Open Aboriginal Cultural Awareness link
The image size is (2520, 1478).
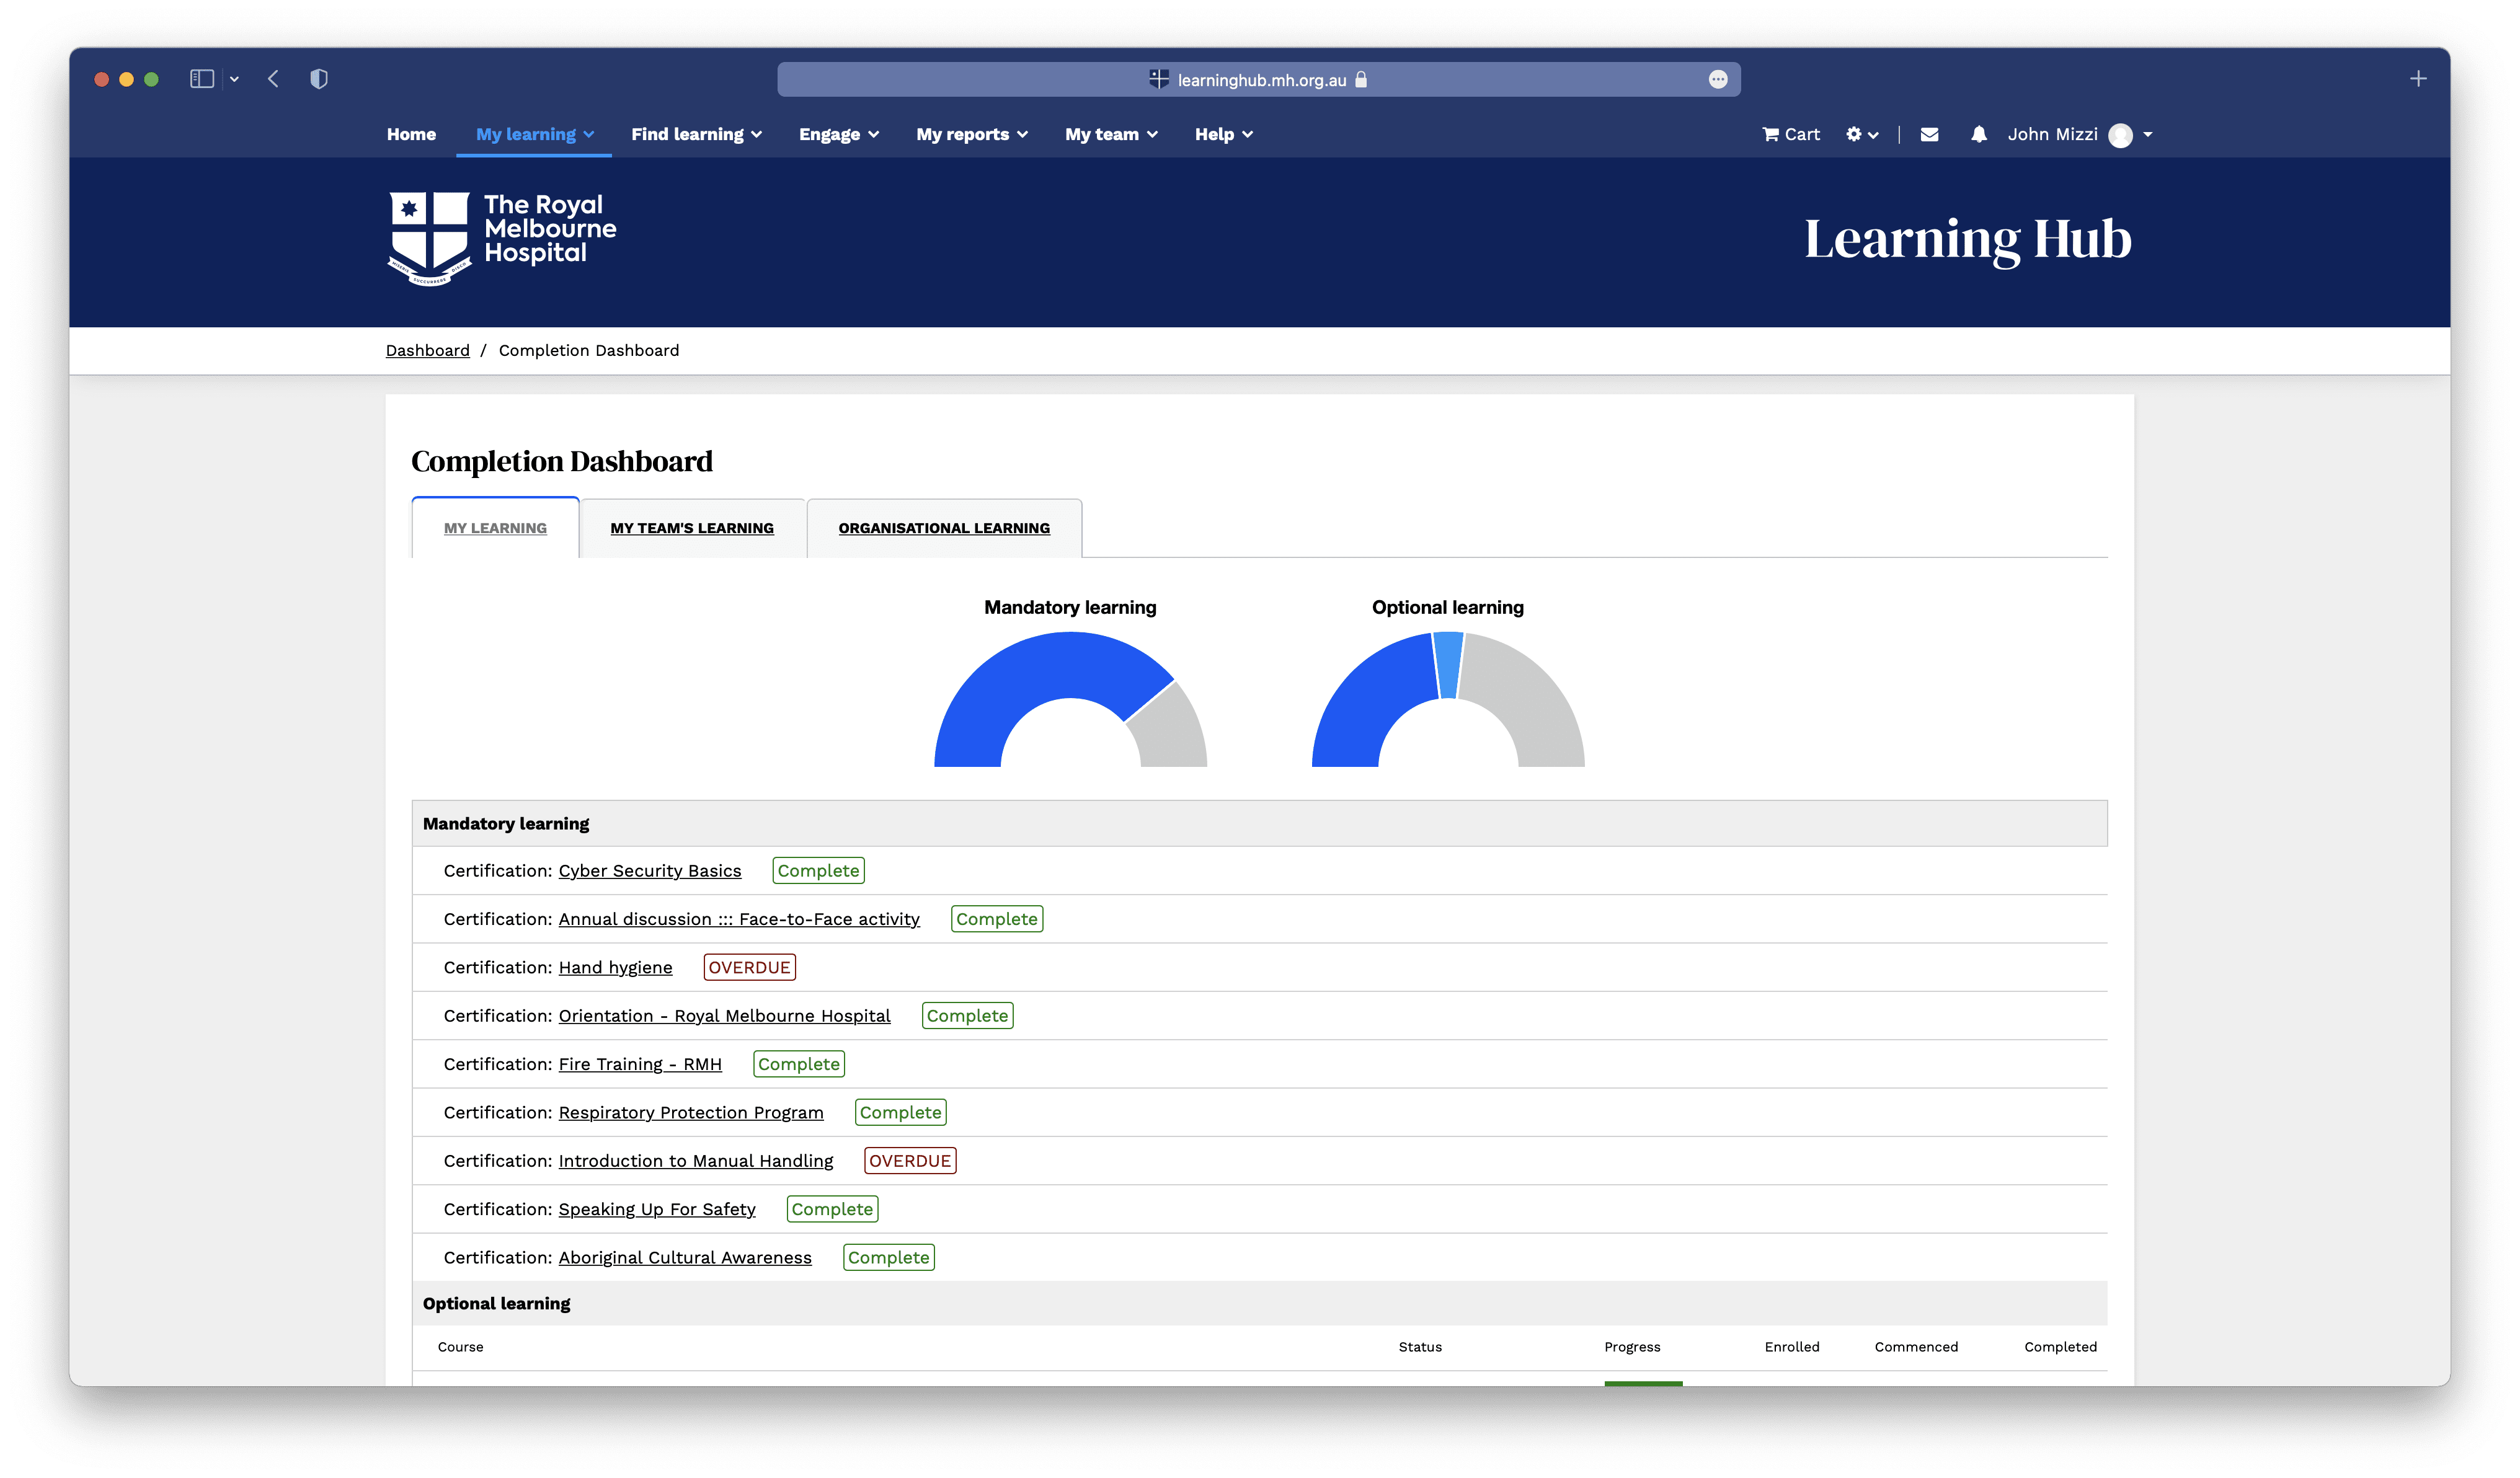(x=685, y=1258)
